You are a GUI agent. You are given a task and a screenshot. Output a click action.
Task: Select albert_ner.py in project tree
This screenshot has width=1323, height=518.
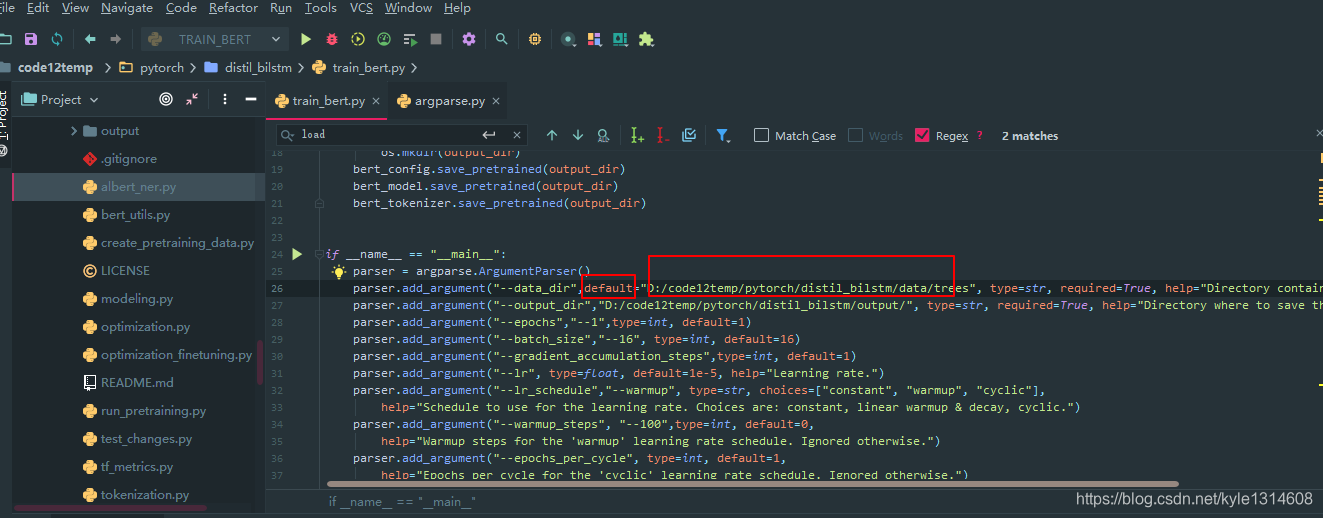point(138,187)
